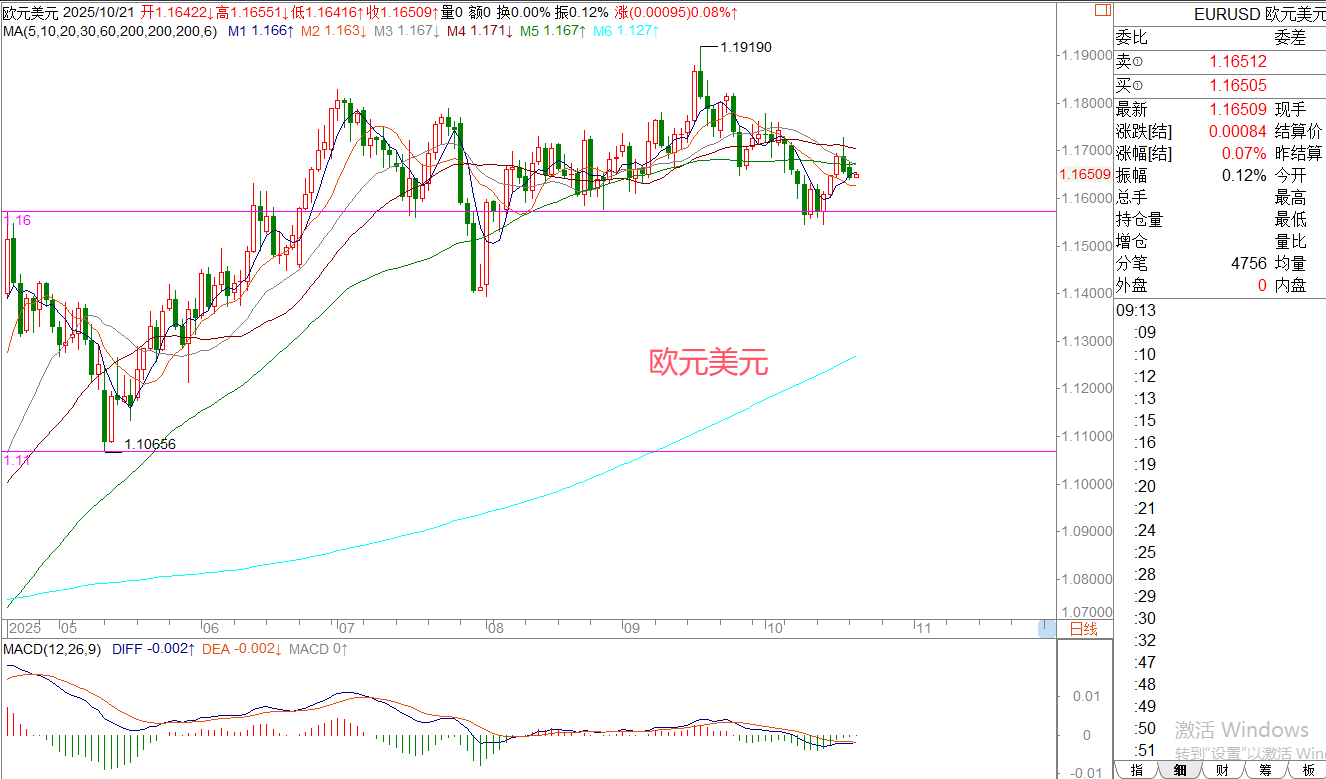Click the circled marker next to 买 label
Image resolution: width=1326 pixels, height=779 pixels.
coord(1136,86)
